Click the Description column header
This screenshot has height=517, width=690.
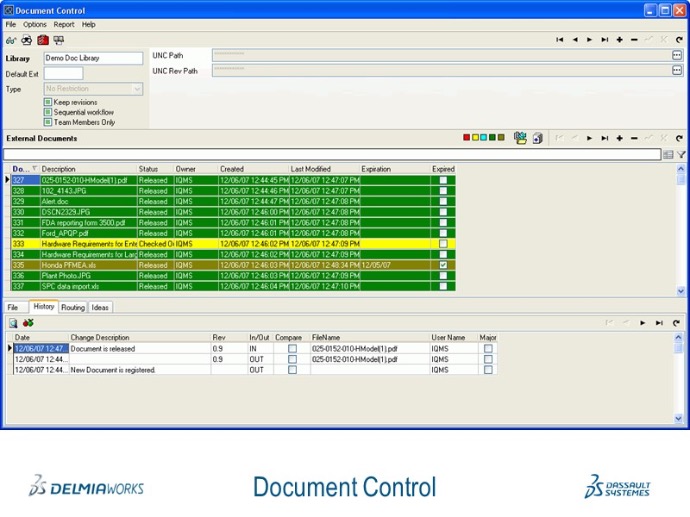tap(58, 169)
